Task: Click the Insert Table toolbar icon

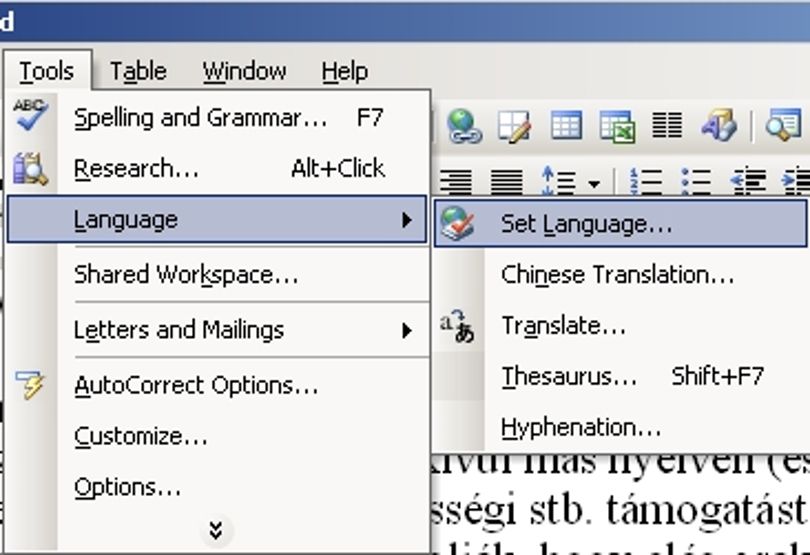Action: tap(566, 125)
